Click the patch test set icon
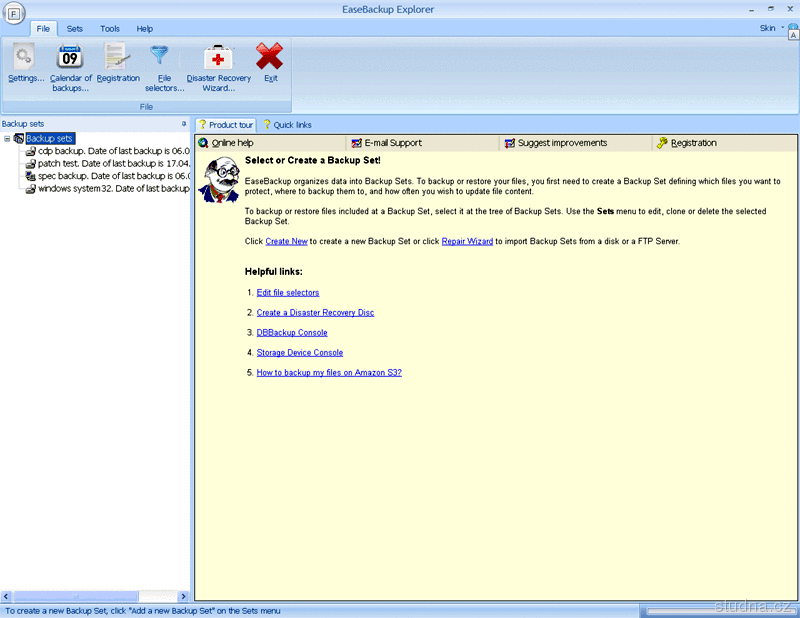The width and height of the screenshot is (800, 618). [31, 163]
